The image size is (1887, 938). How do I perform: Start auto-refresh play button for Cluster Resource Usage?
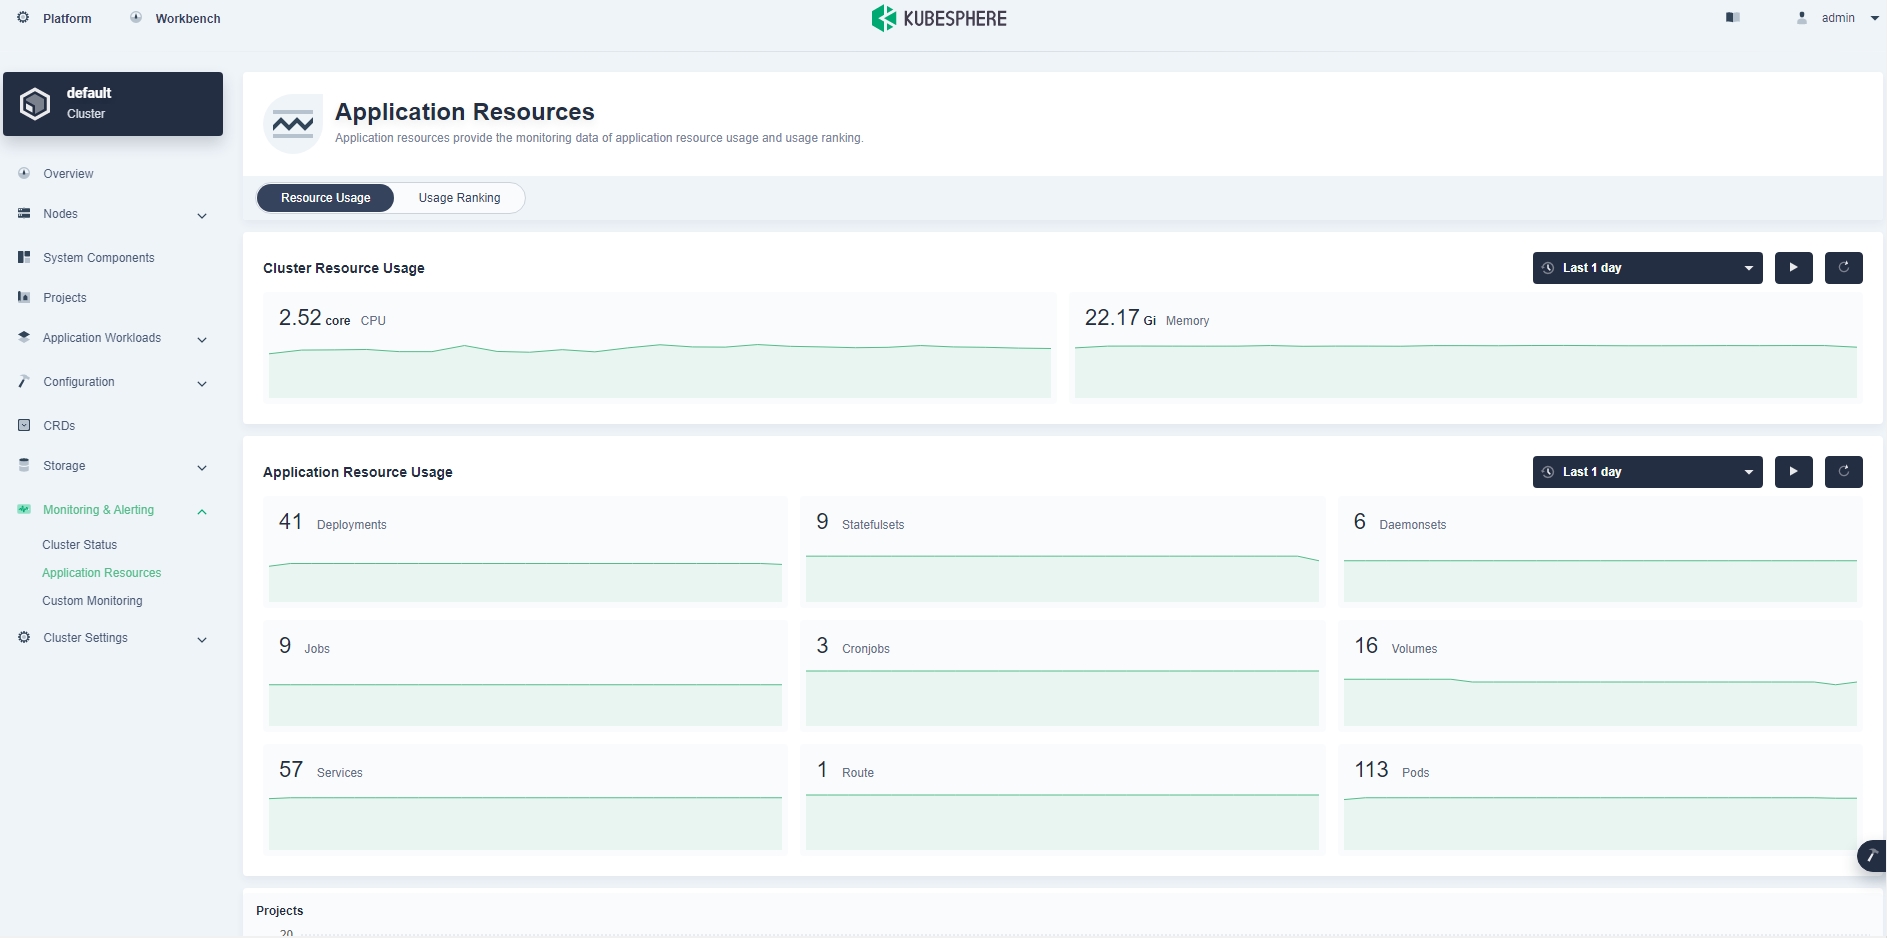tap(1793, 268)
